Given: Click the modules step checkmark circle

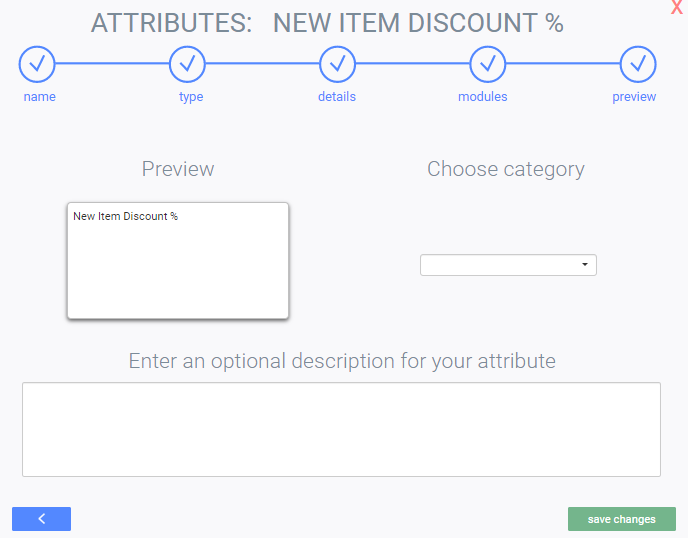Looking at the screenshot, I should [x=487, y=65].
